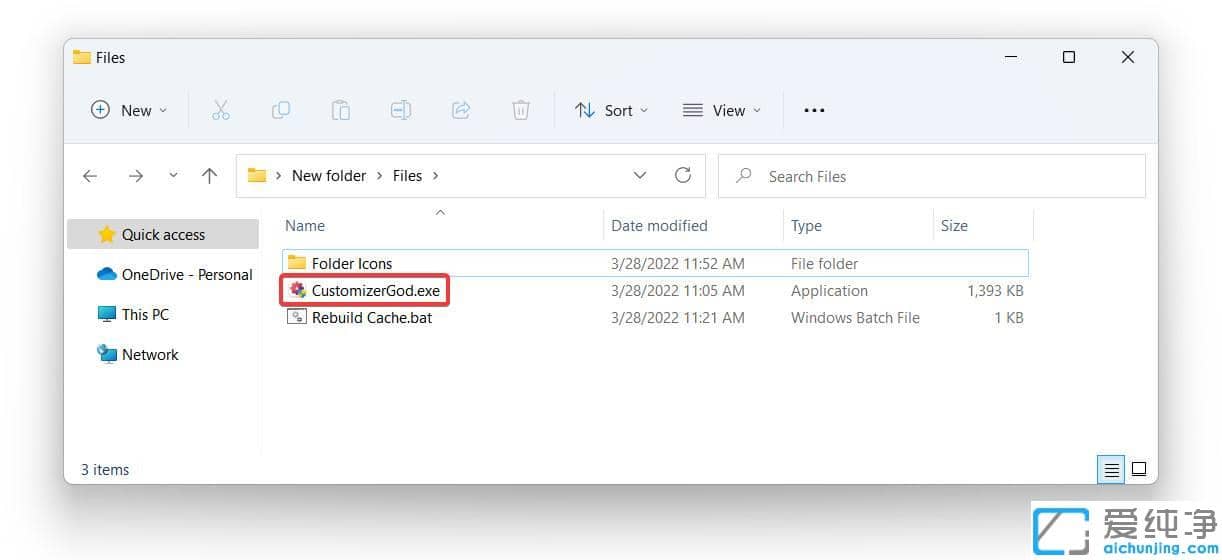Click the Paste clipboard icon
The height and width of the screenshot is (560, 1222).
[341, 110]
